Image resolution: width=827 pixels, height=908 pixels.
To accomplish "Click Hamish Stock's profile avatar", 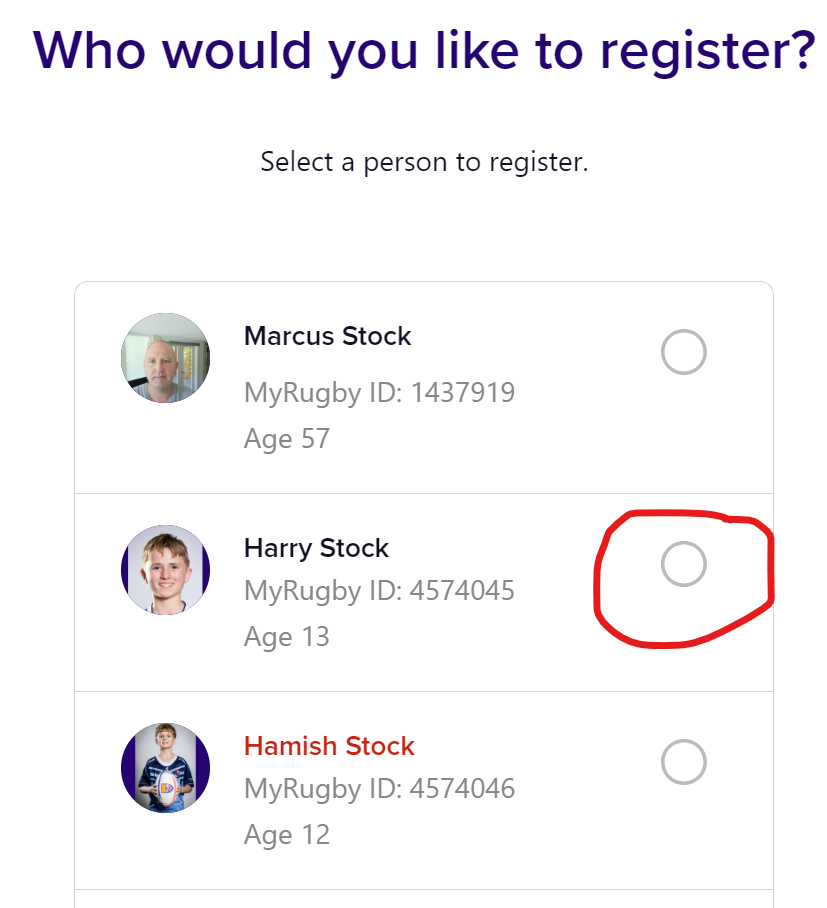I will 166,768.
